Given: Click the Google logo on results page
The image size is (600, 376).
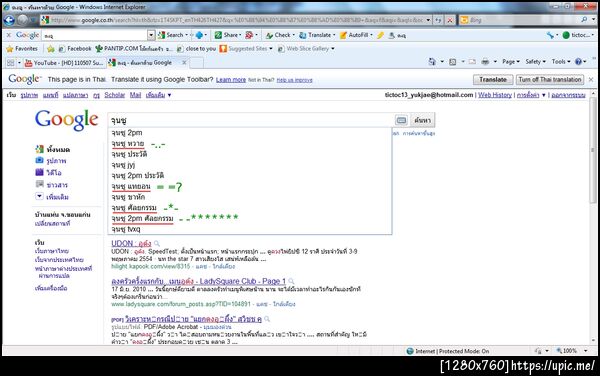Looking at the screenshot, I should (x=67, y=120).
